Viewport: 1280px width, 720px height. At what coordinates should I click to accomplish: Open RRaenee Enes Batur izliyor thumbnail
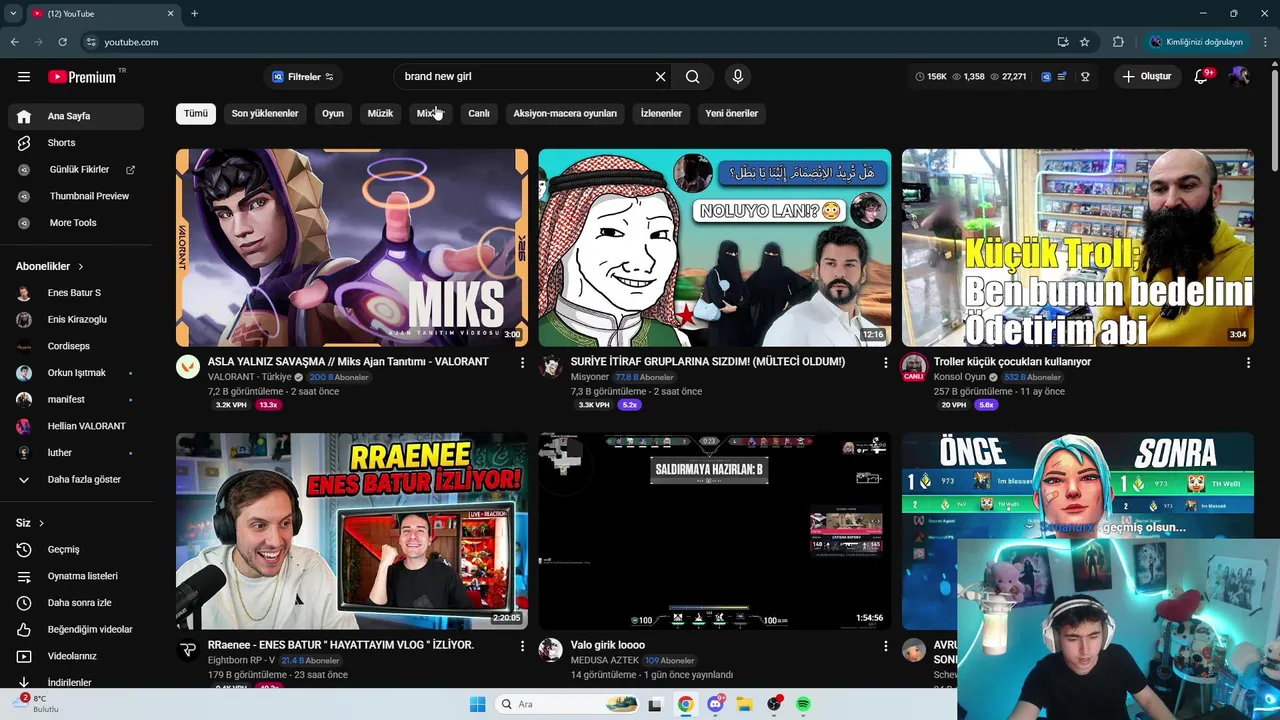352,531
